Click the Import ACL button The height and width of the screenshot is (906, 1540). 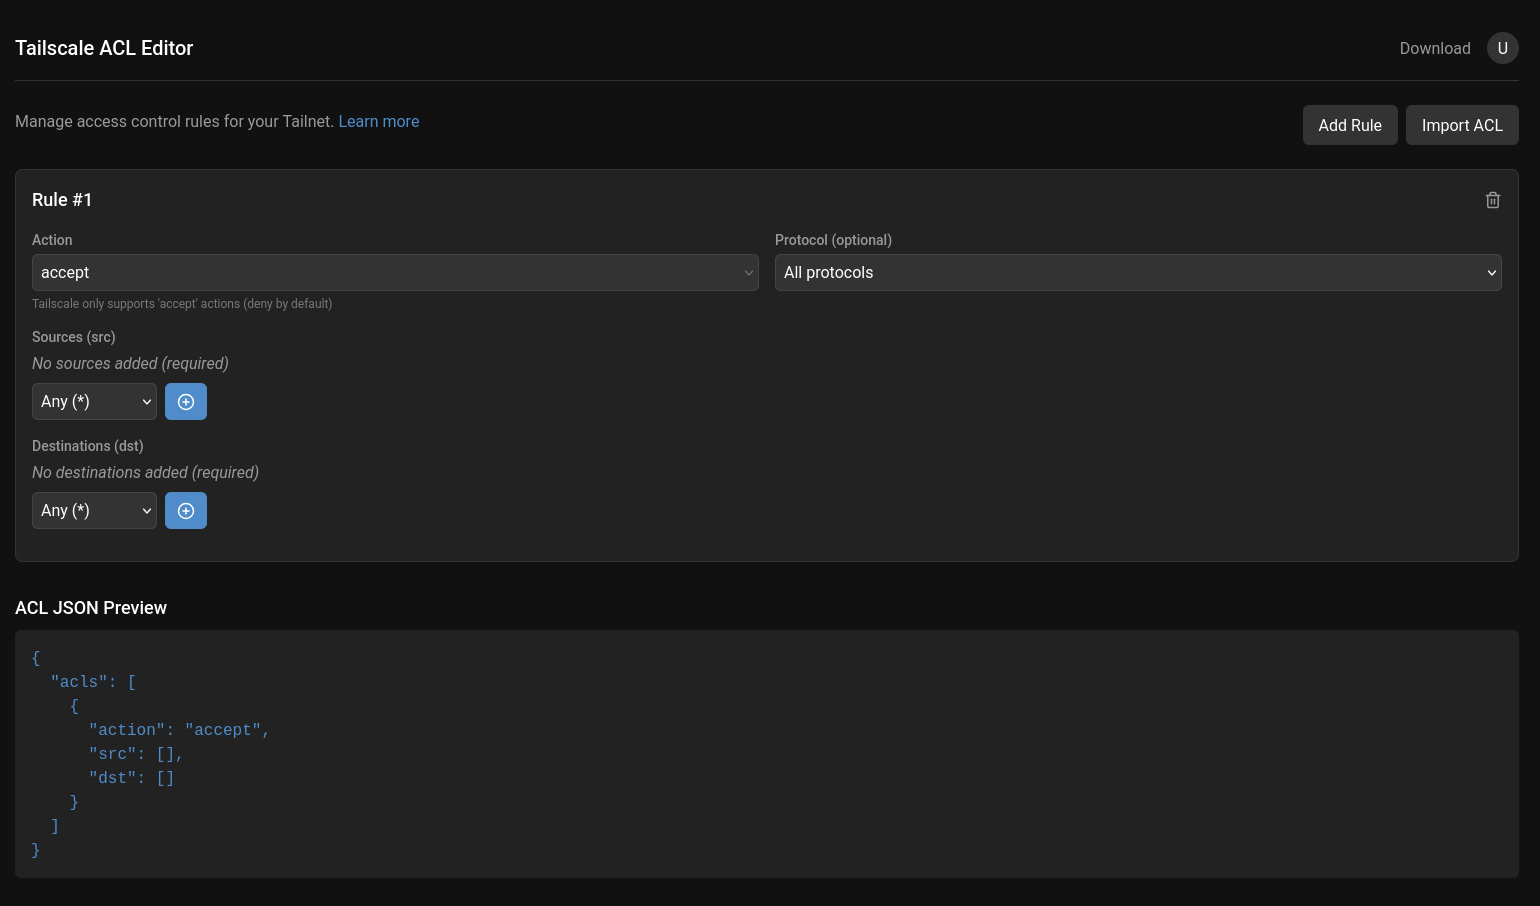tap(1462, 125)
